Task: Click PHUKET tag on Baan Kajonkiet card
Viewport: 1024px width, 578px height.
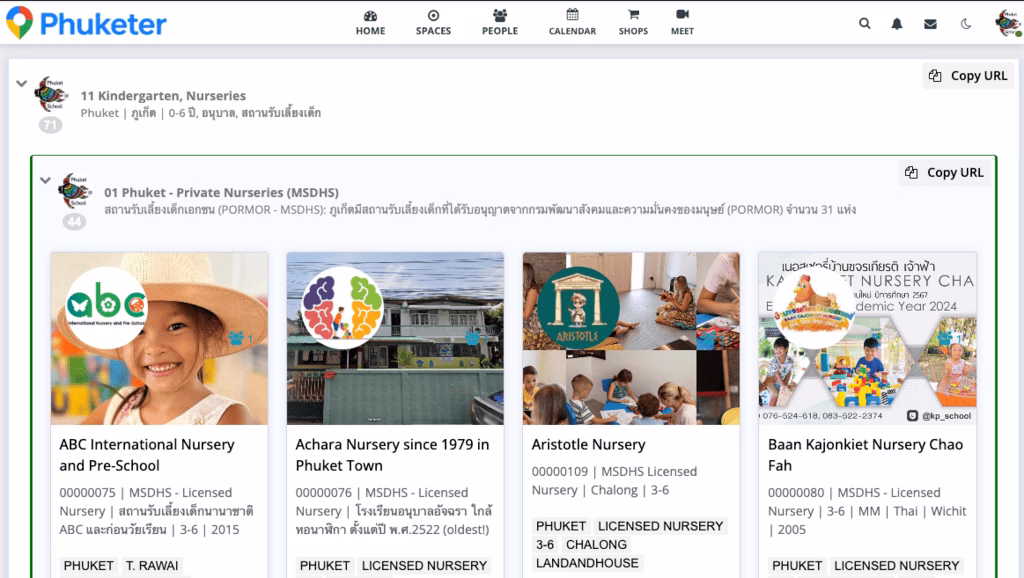Action: (797, 566)
